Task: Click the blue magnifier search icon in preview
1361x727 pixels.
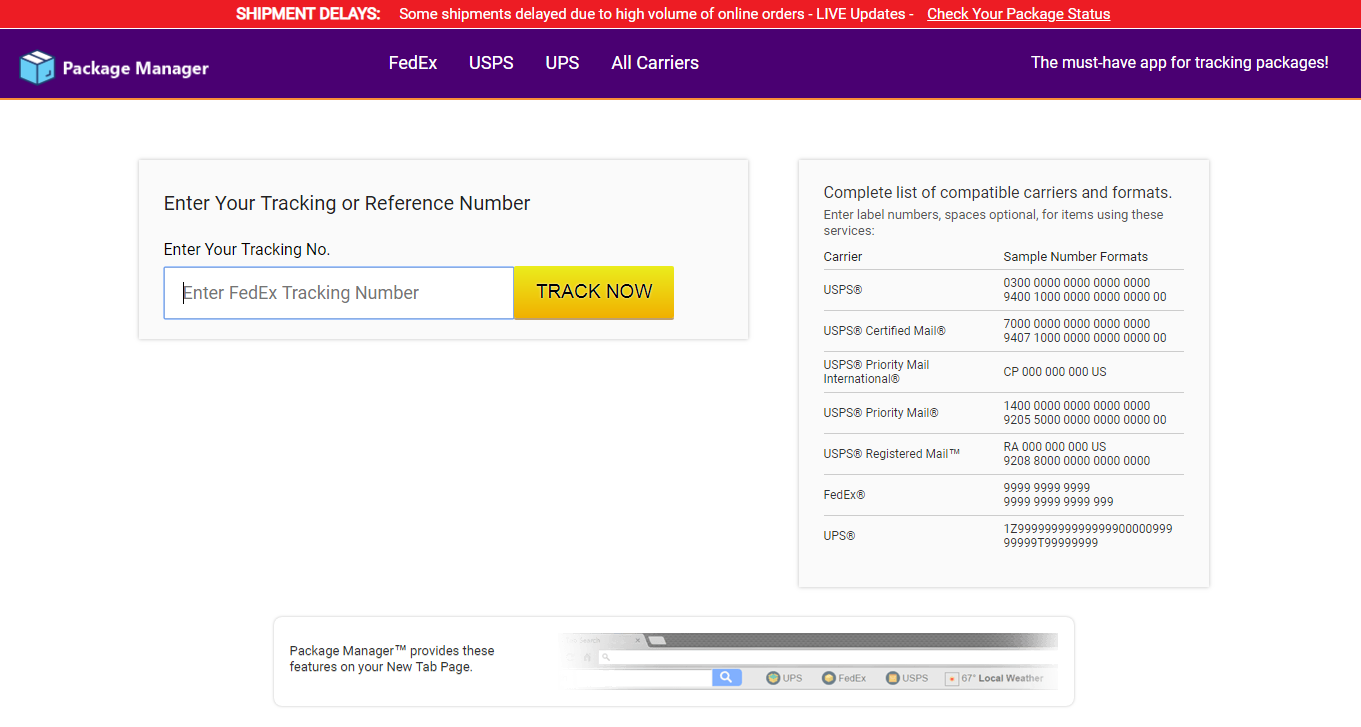Action: click(x=726, y=678)
